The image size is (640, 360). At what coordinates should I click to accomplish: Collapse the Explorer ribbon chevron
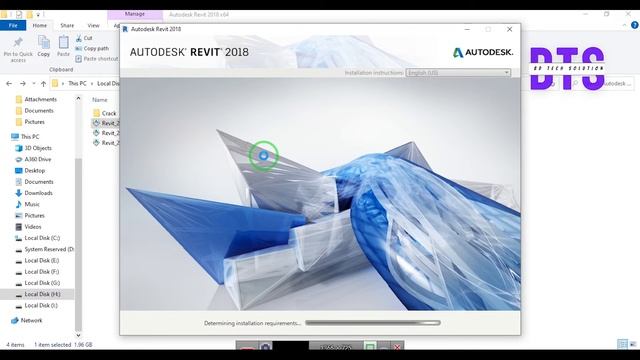(624, 25)
